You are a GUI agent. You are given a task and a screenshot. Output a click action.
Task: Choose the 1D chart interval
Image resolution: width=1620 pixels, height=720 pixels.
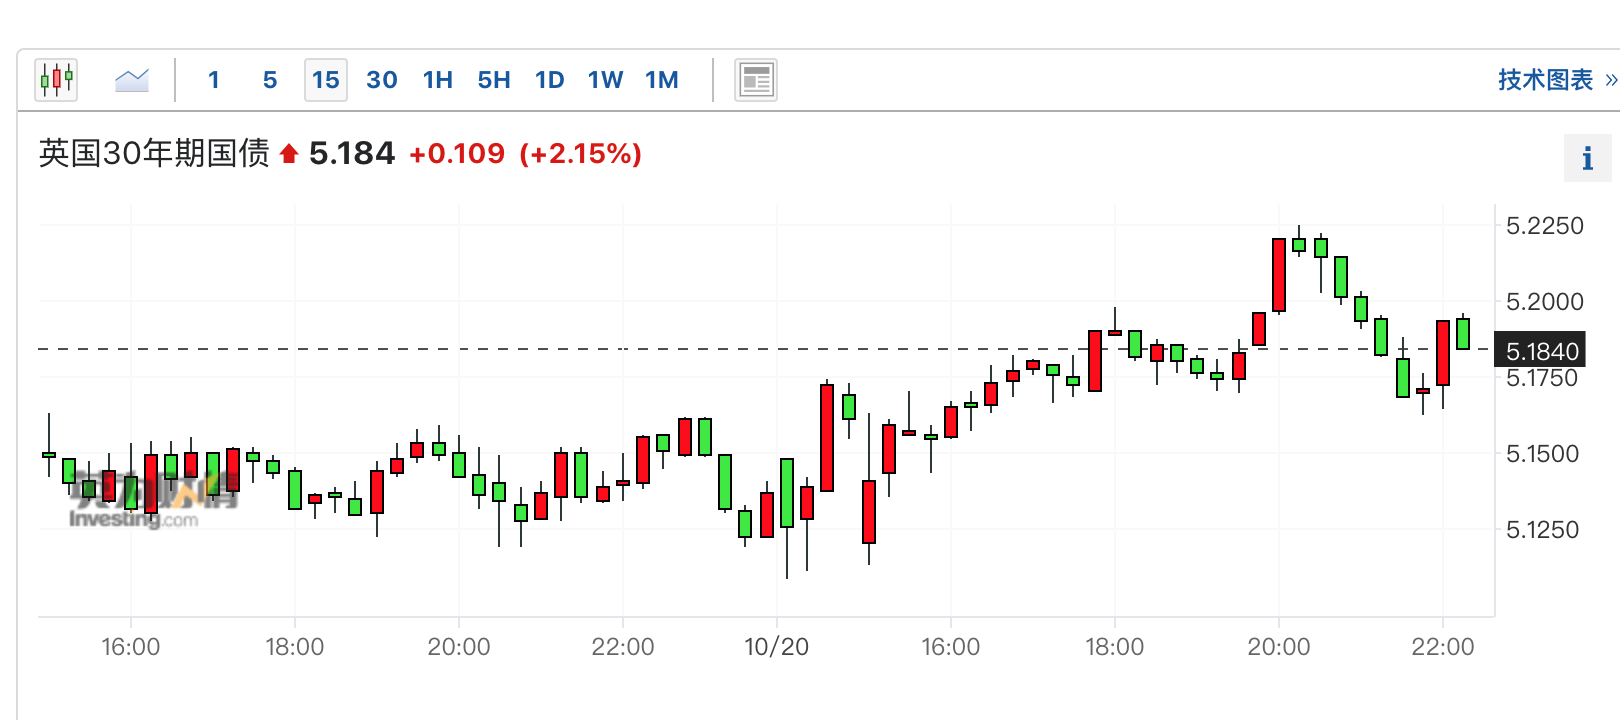pyautogui.click(x=550, y=80)
